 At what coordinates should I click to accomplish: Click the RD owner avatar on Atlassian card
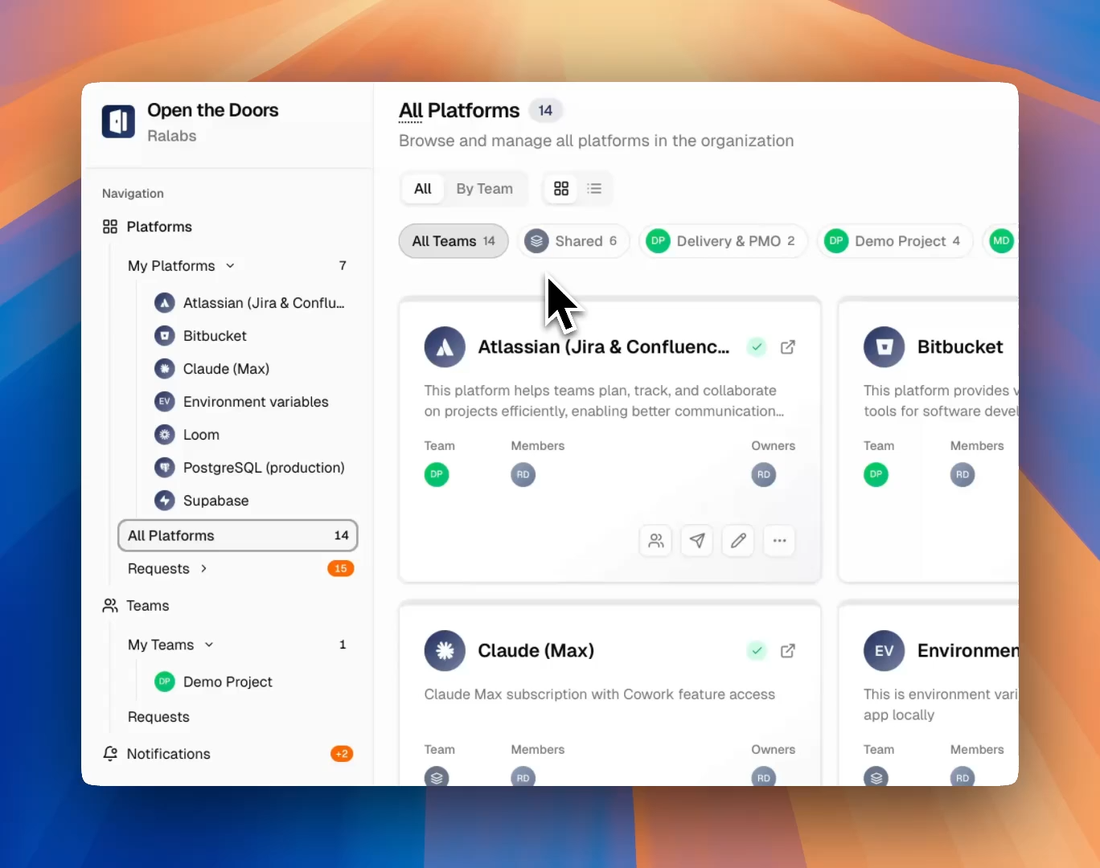coord(763,474)
